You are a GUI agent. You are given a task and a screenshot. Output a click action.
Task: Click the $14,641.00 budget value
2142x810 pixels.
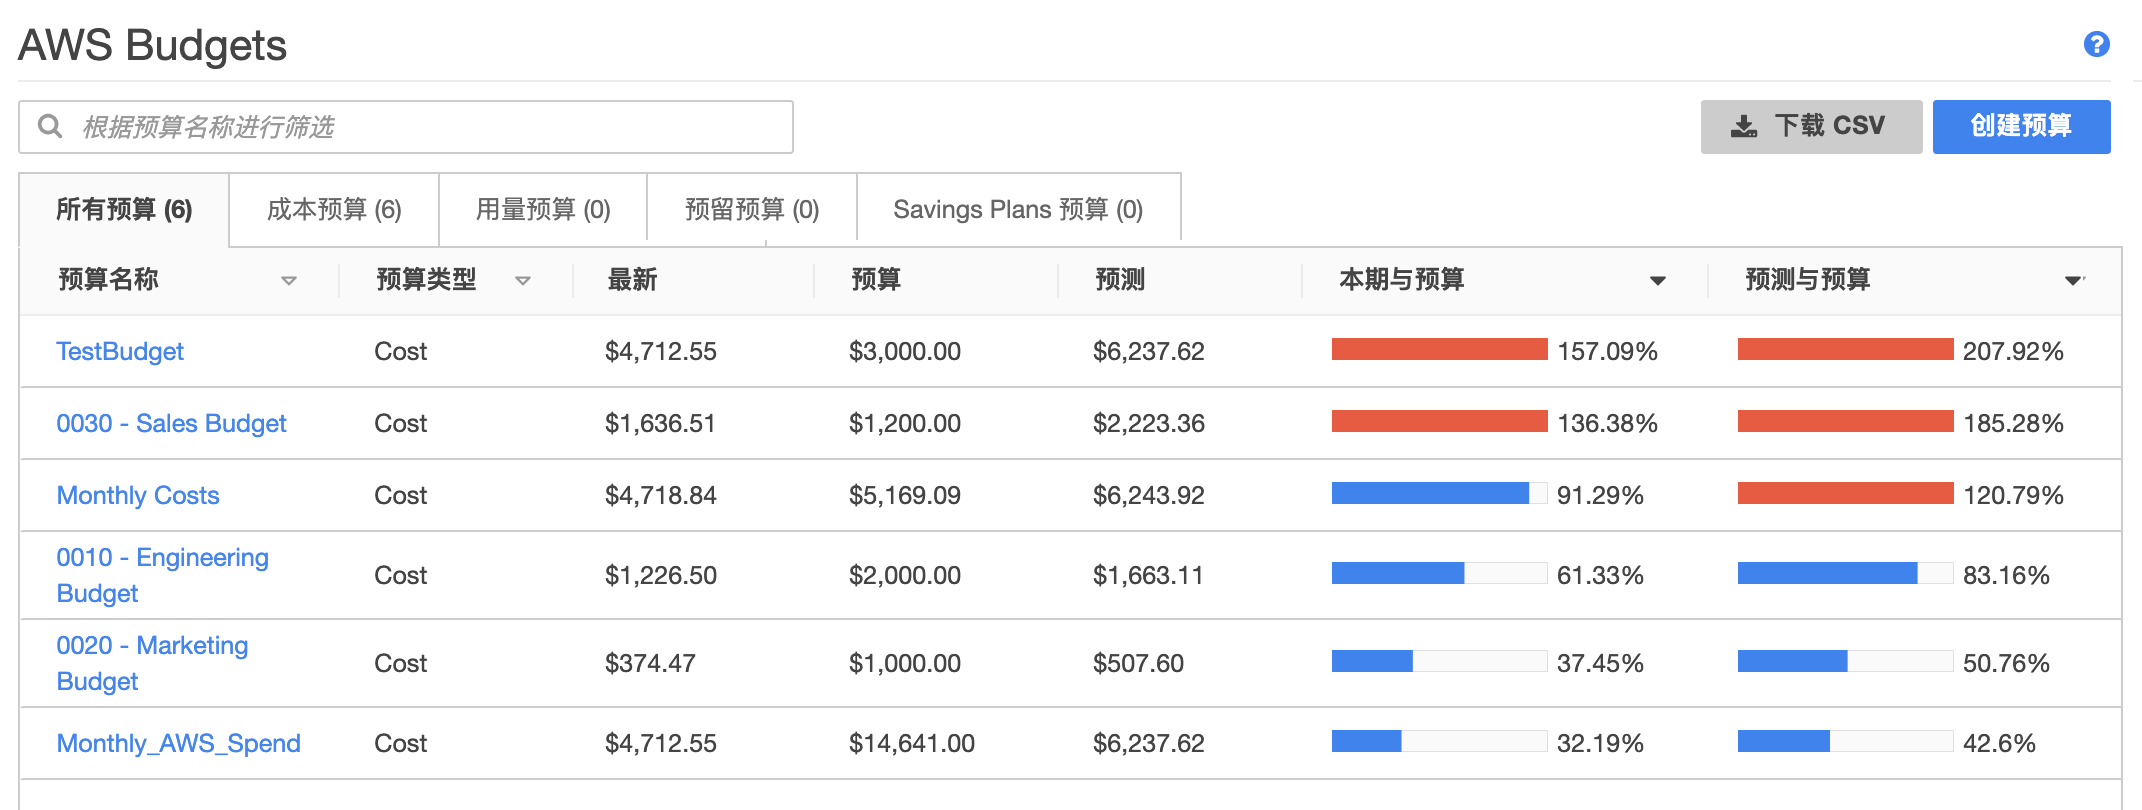point(912,743)
